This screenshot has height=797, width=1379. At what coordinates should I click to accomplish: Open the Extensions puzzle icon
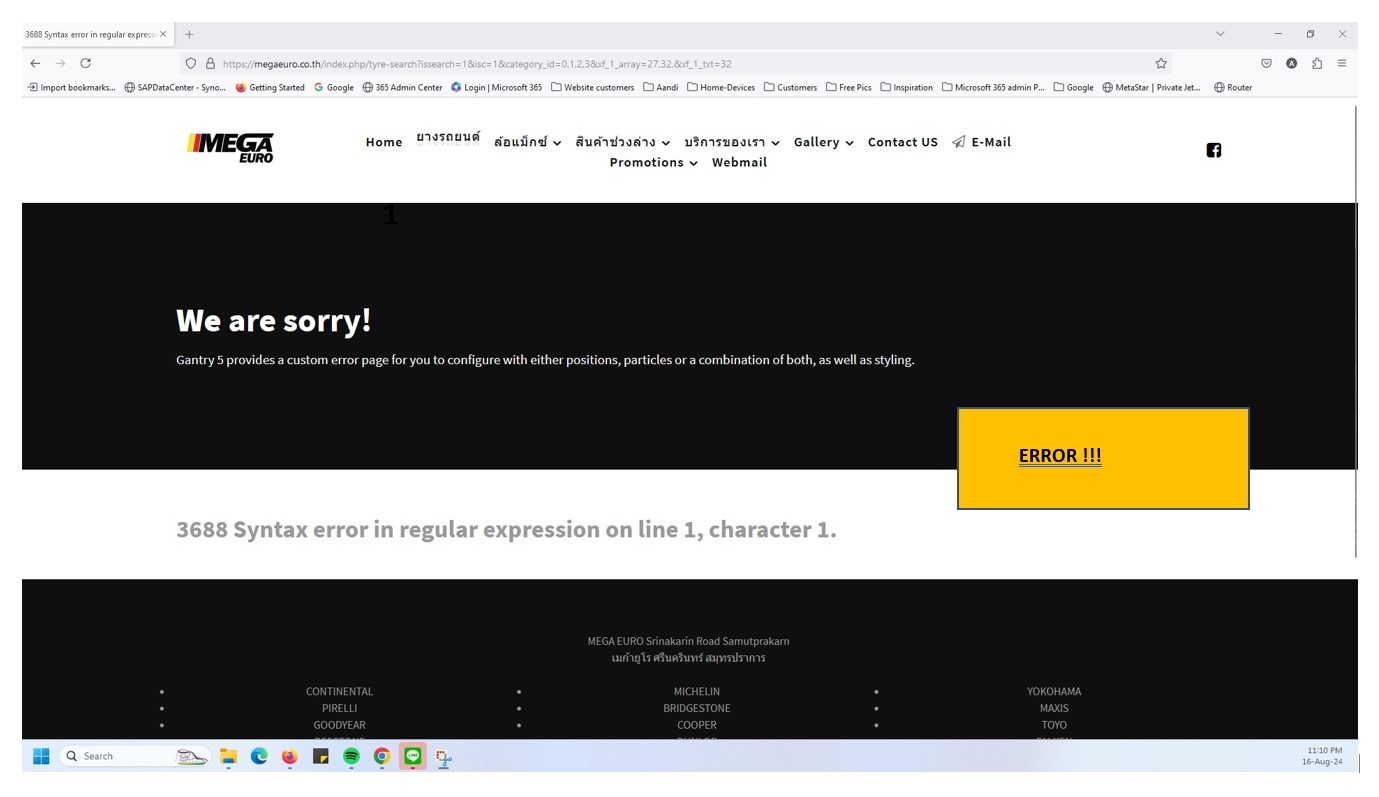pyautogui.click(x=1317, y=63)
